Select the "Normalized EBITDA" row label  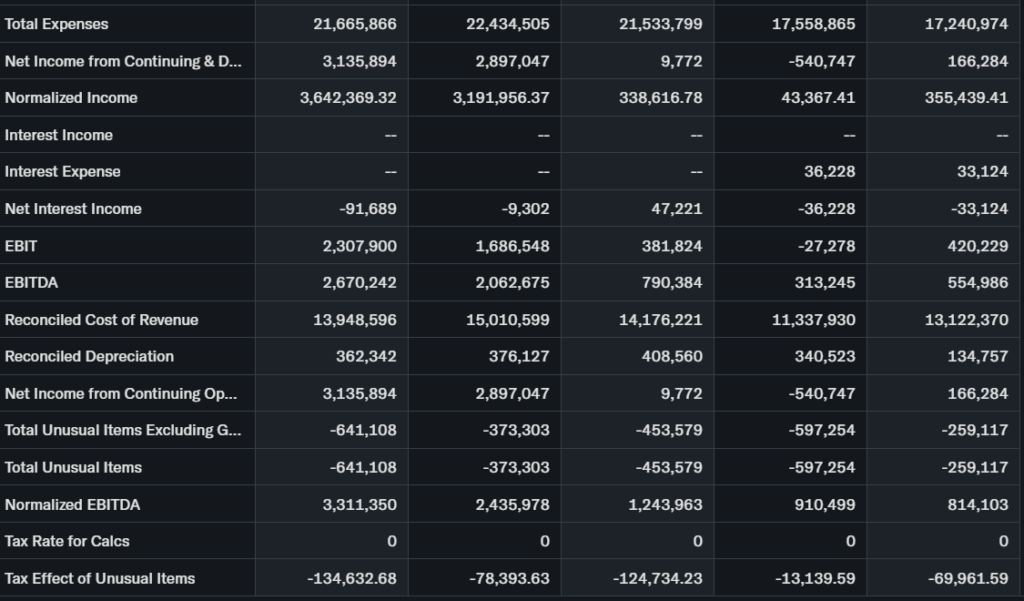coord(72,505)
